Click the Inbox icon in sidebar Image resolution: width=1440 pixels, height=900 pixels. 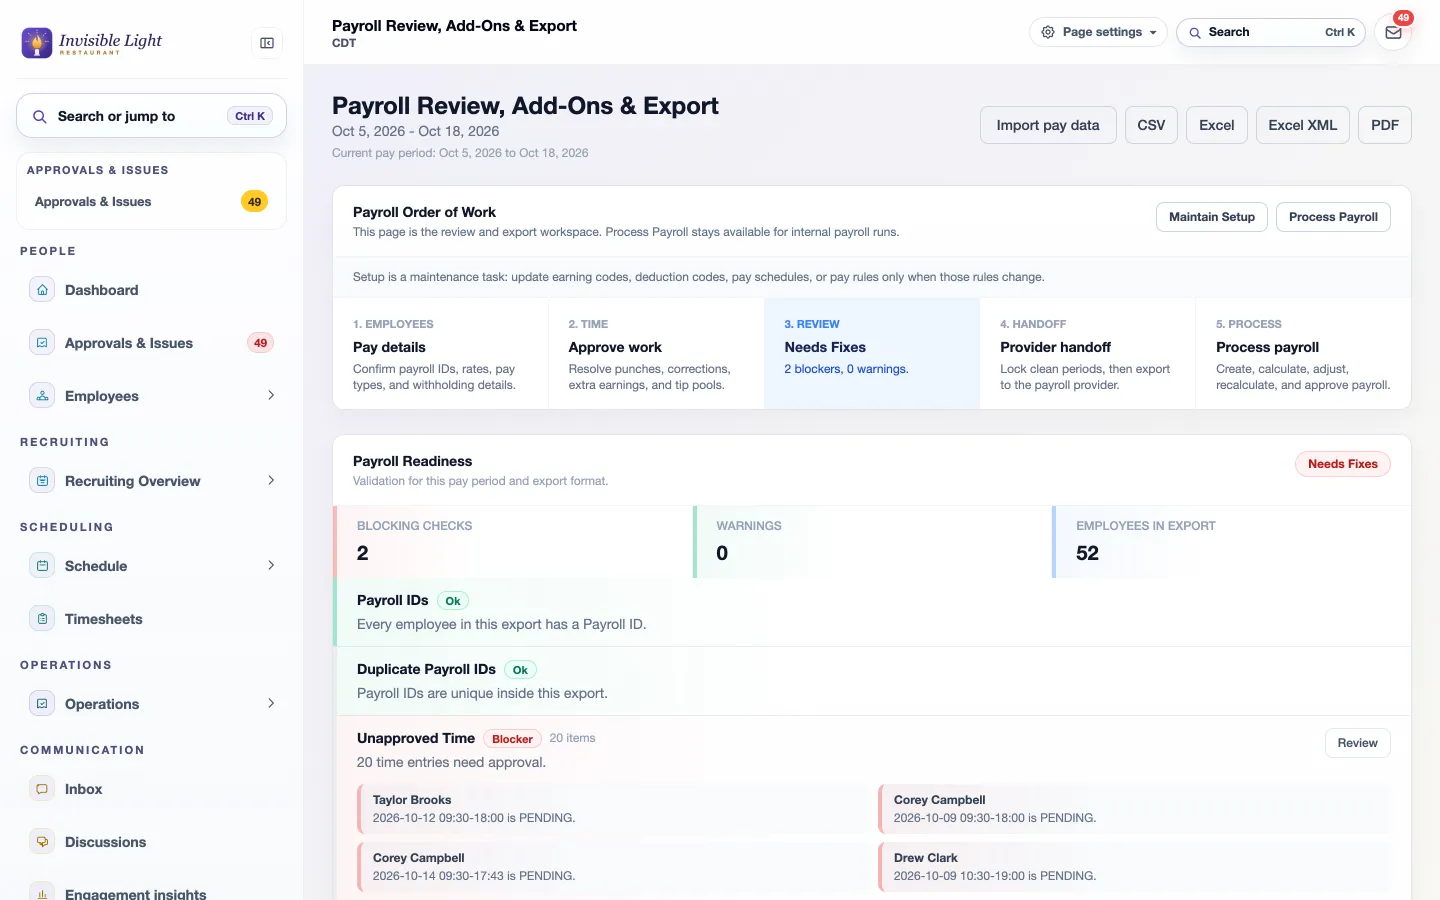[x=42, y=789]
